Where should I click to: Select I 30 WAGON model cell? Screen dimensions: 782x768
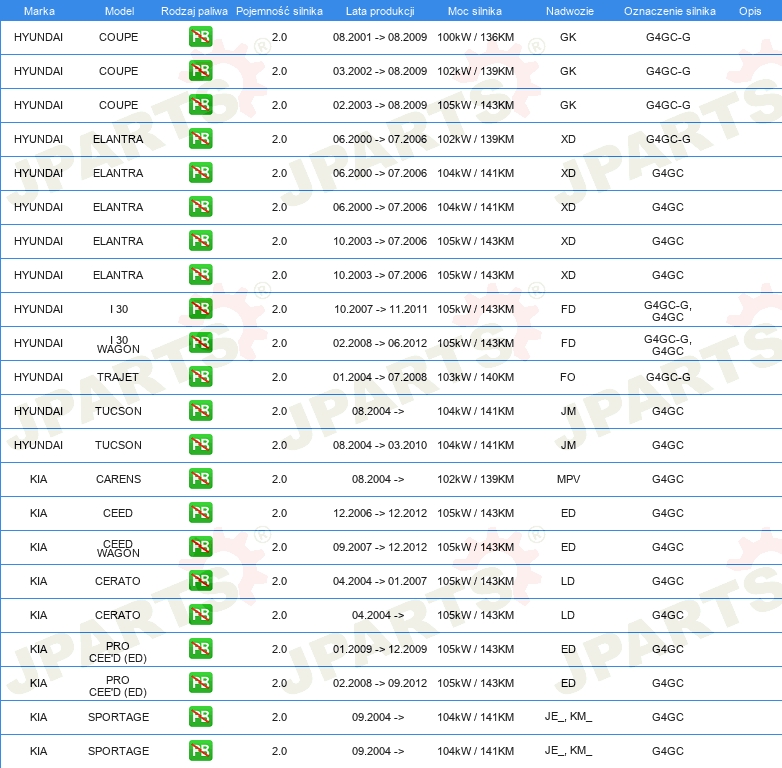[x=118, y=344]
